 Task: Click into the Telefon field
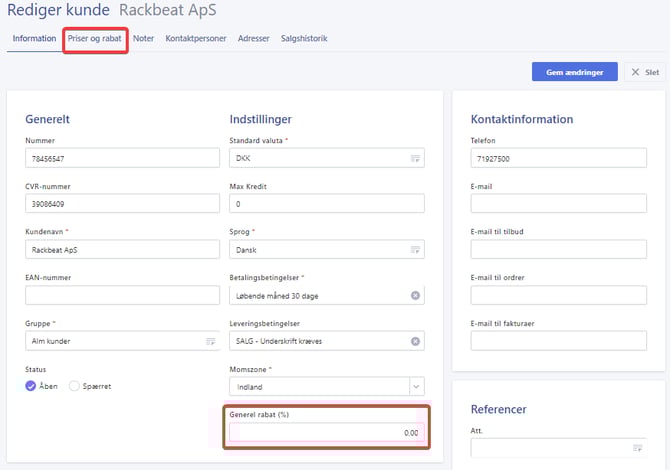pyautogui.click(x=558, y=158)
